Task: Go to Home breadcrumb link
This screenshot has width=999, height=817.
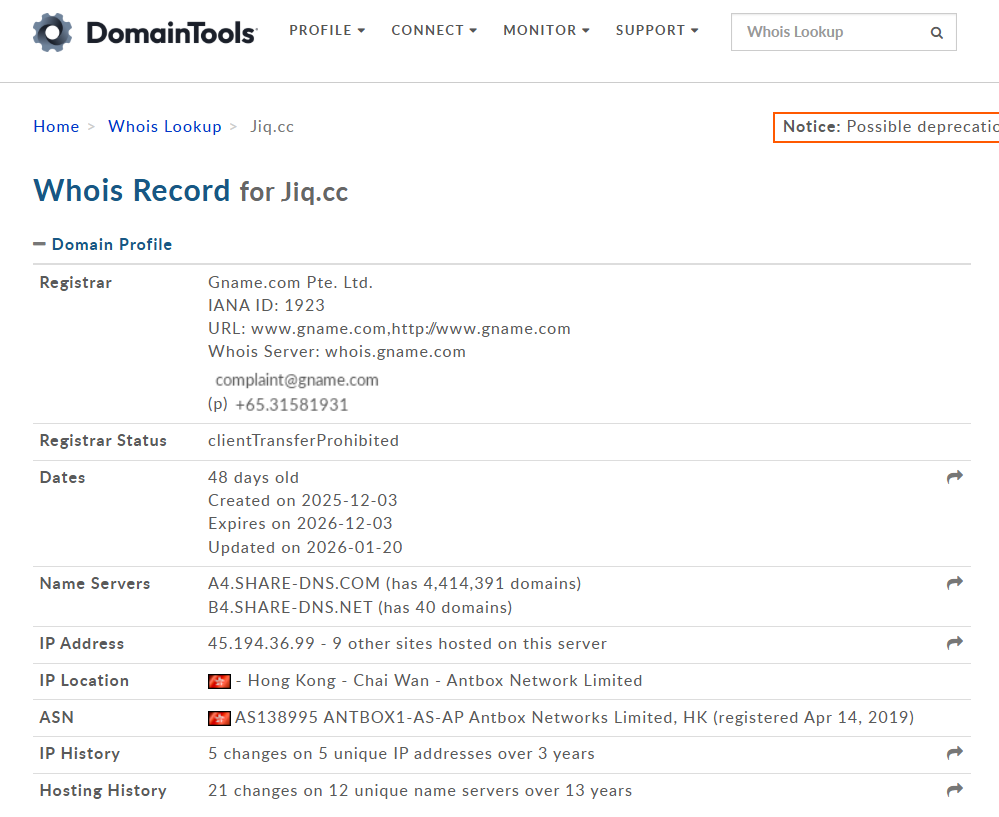Action: coord(56,126)
